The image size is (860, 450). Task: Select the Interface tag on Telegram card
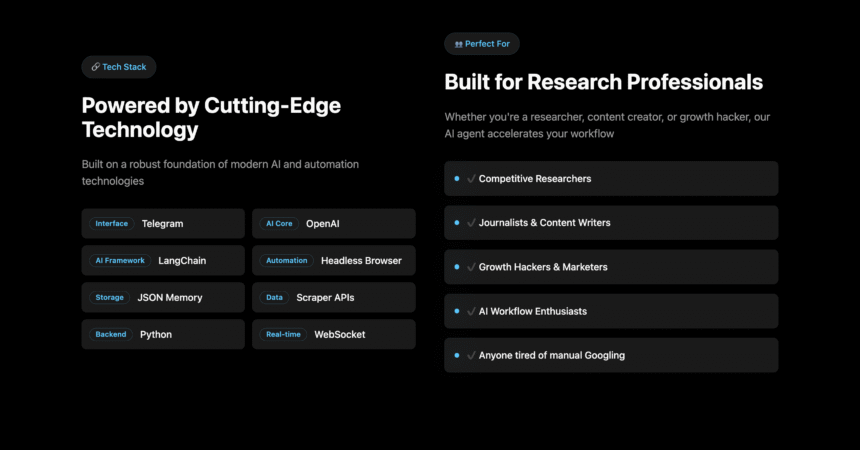(x=111, y=223)
